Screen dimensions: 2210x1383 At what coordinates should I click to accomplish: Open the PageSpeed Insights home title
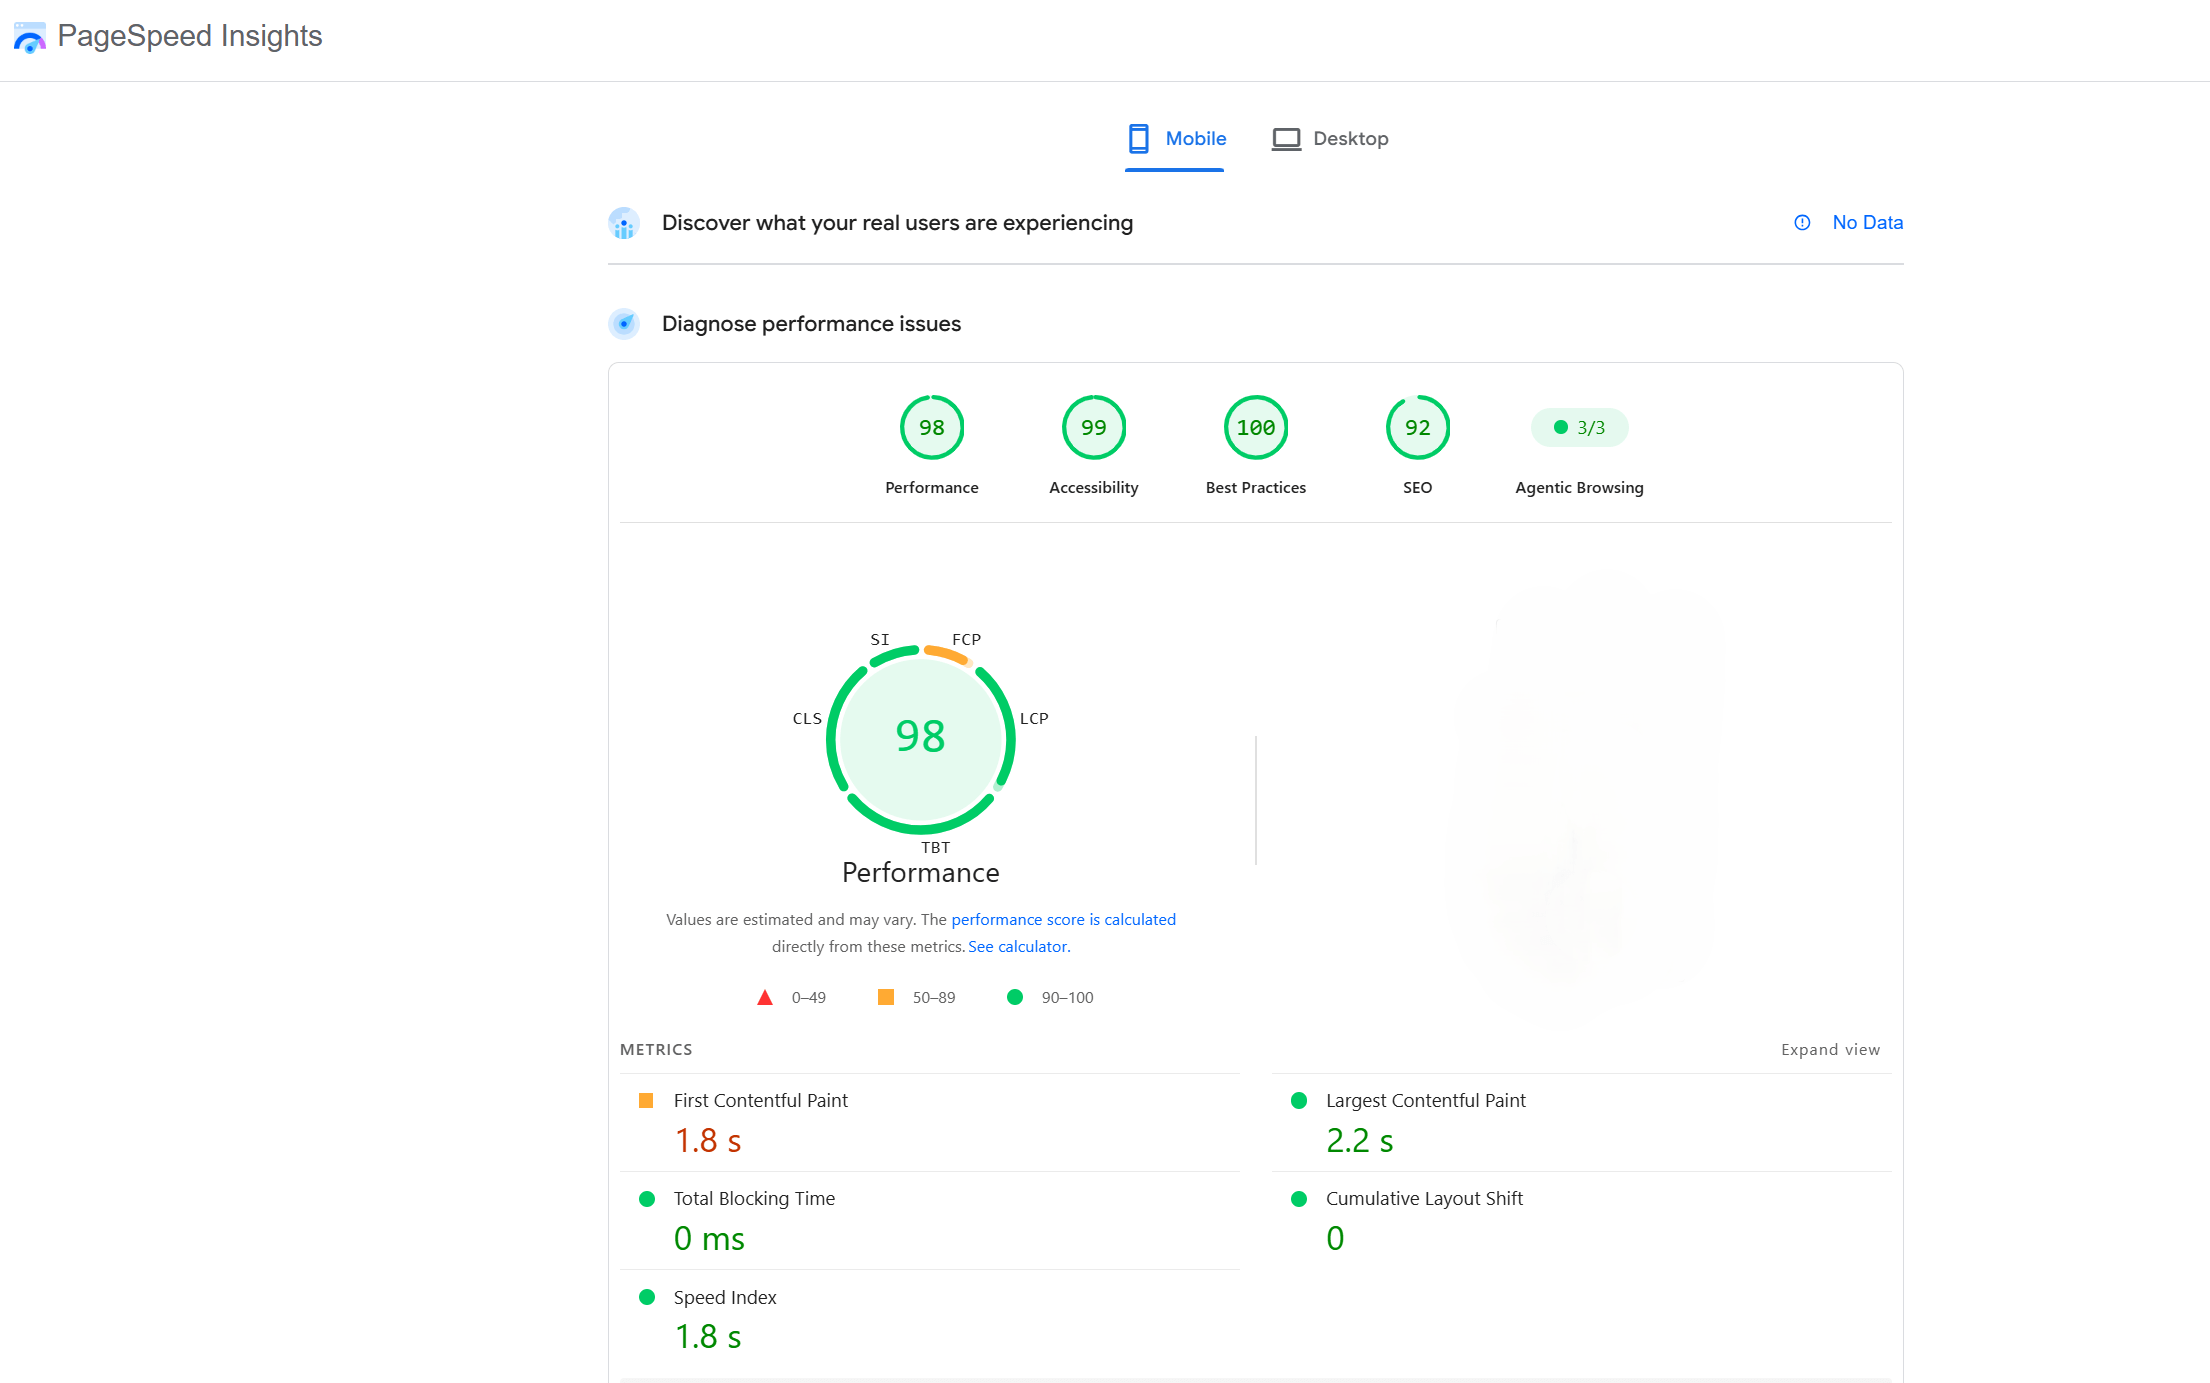[x=189, y=36]
